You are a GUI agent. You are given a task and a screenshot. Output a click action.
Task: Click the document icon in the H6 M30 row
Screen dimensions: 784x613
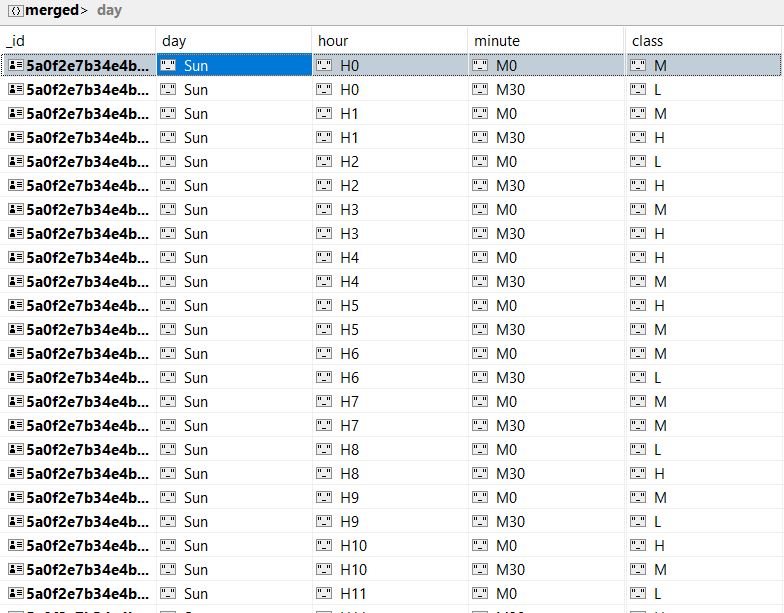click(x=16, y=377)
